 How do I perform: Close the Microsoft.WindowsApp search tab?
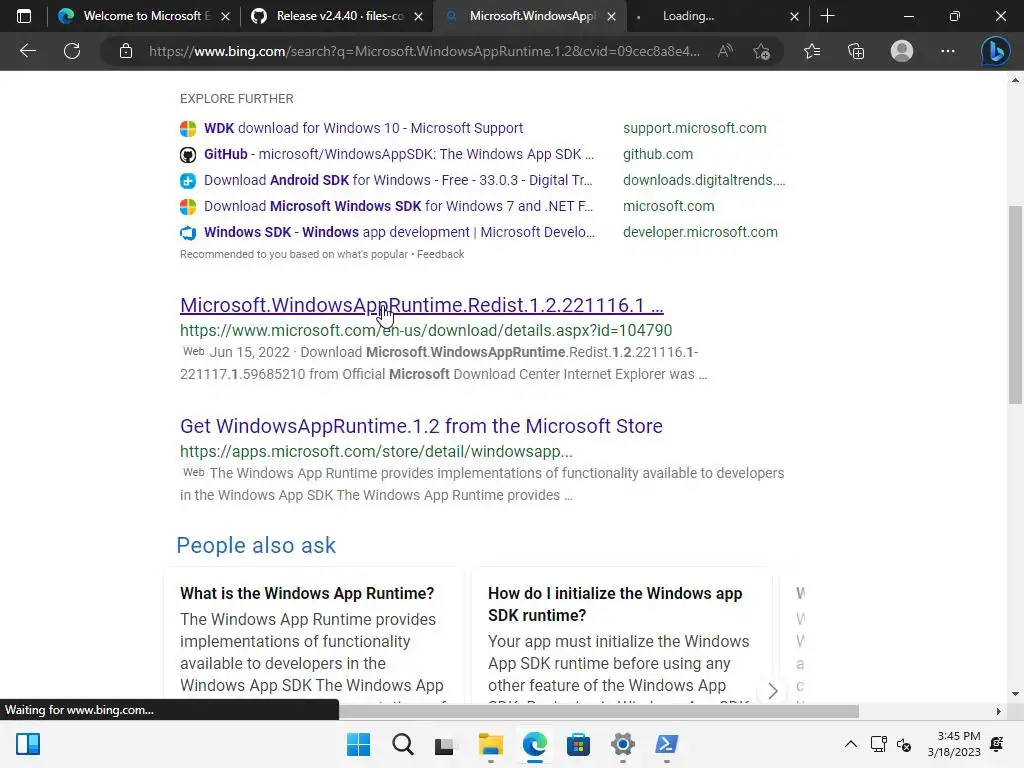pos(611,16)
